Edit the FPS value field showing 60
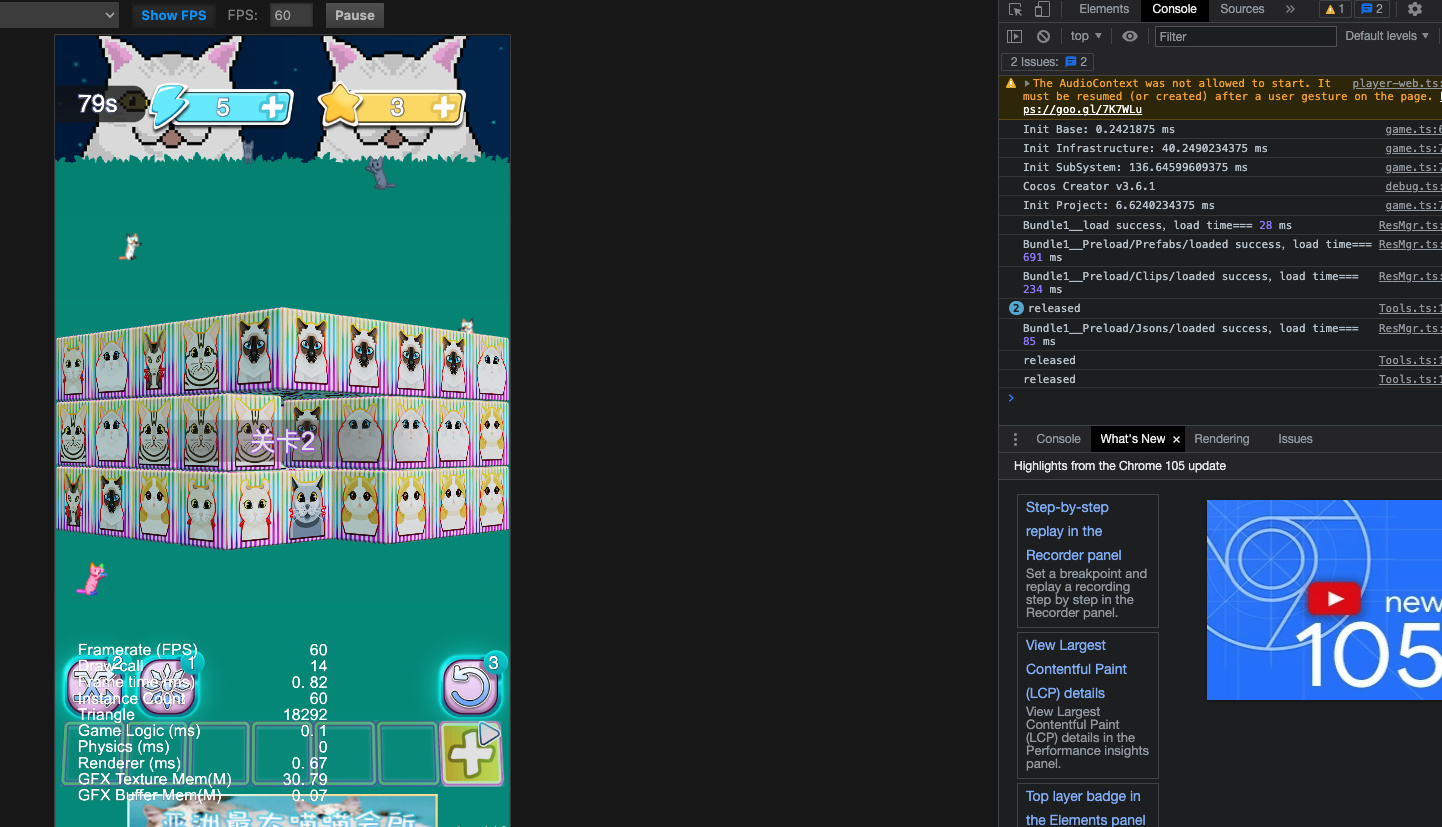This screenshot has height=827, width=1442. [291, 15]
